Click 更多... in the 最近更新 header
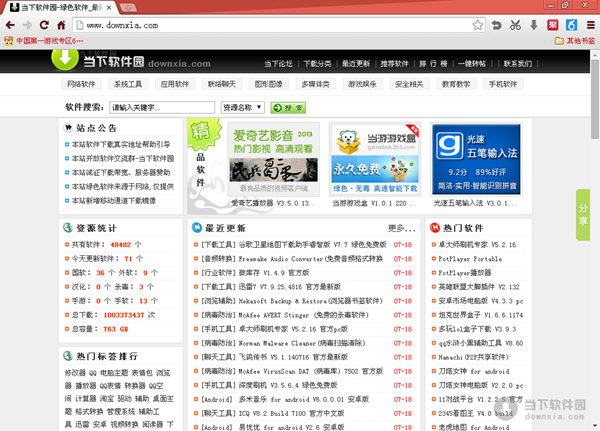600x431 pixels. tap(402, 229)
